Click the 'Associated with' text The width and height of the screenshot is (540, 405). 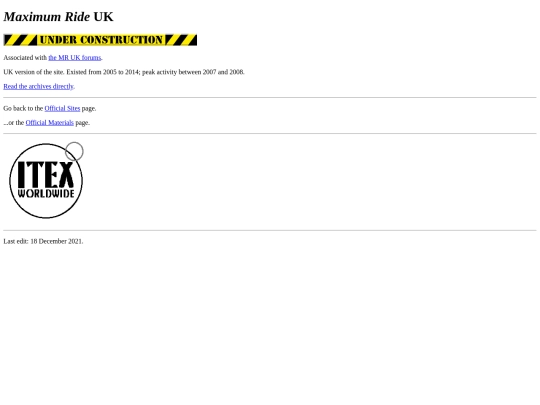(x=25, y=58)
